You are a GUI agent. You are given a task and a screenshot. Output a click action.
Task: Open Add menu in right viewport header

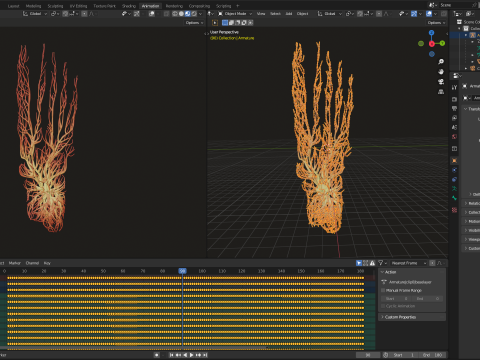(289, 14)
